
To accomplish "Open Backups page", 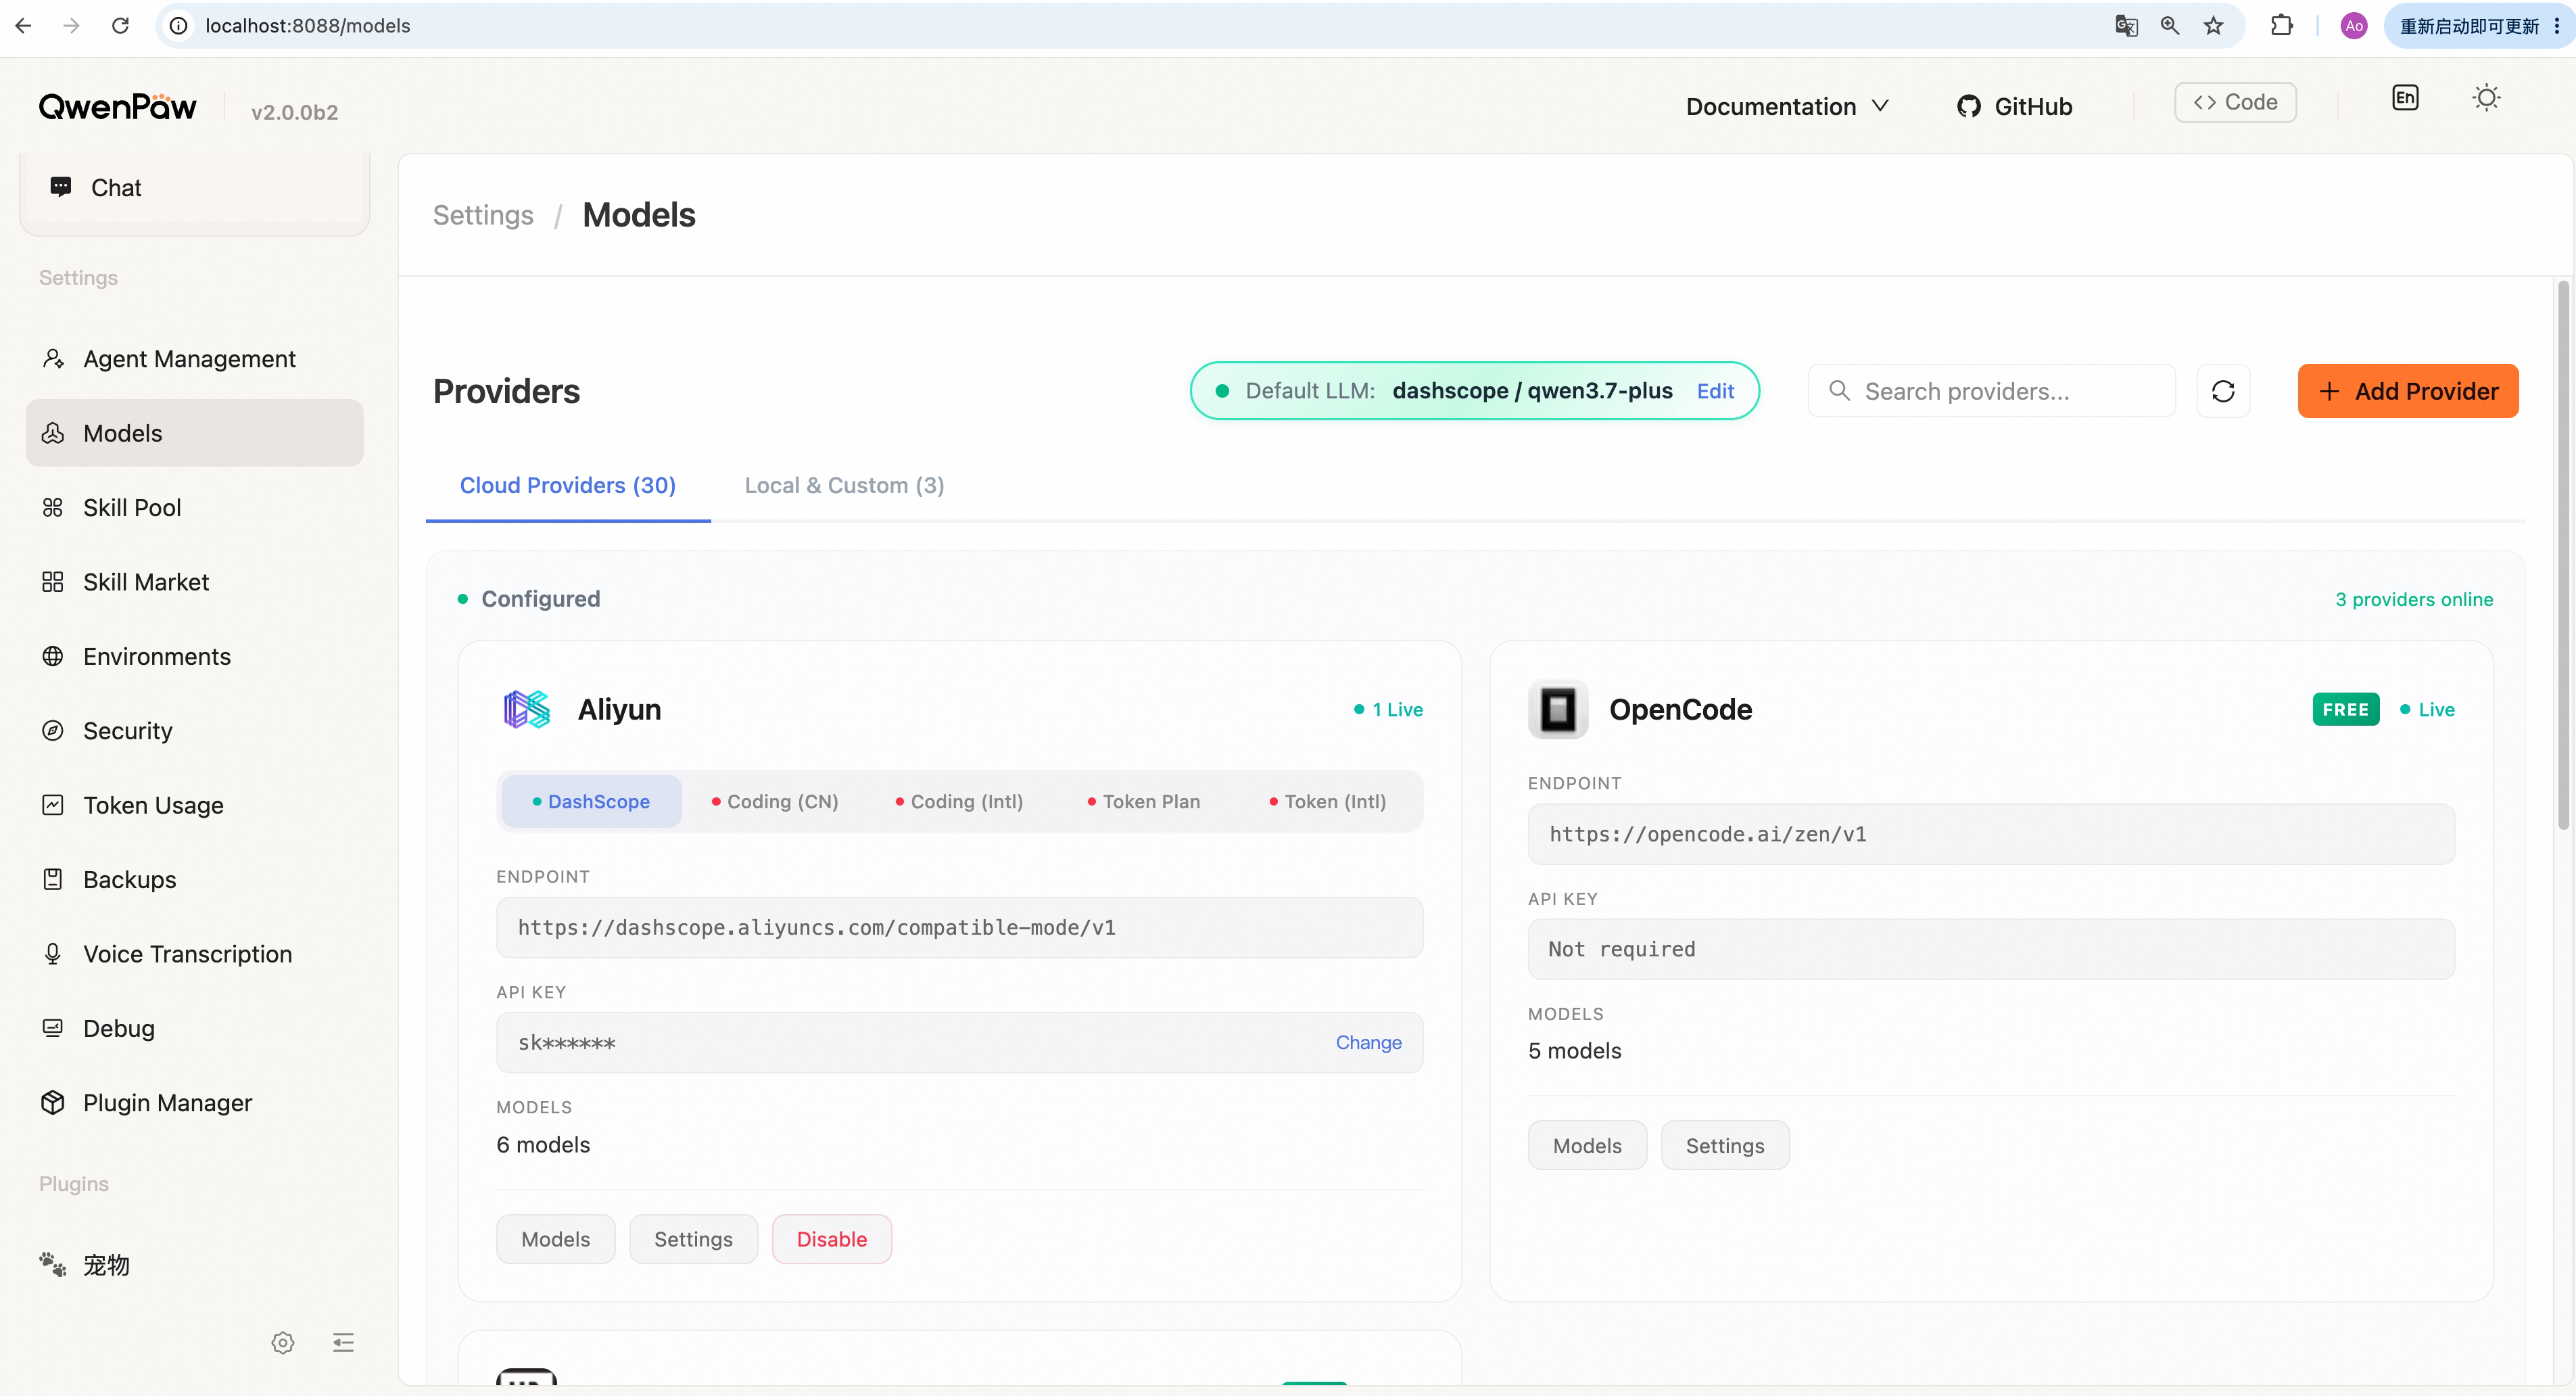I will coord(195,880).
